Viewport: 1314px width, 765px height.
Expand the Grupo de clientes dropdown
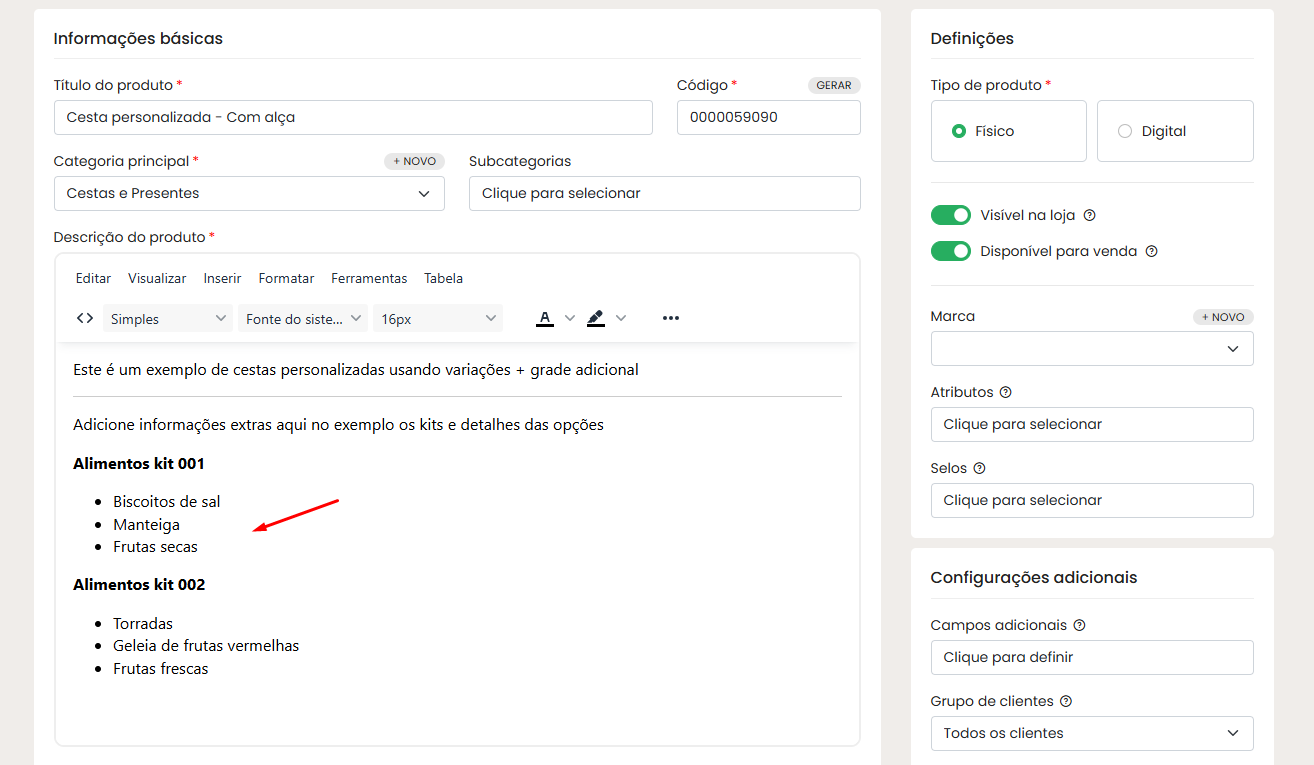point(1091,733)
